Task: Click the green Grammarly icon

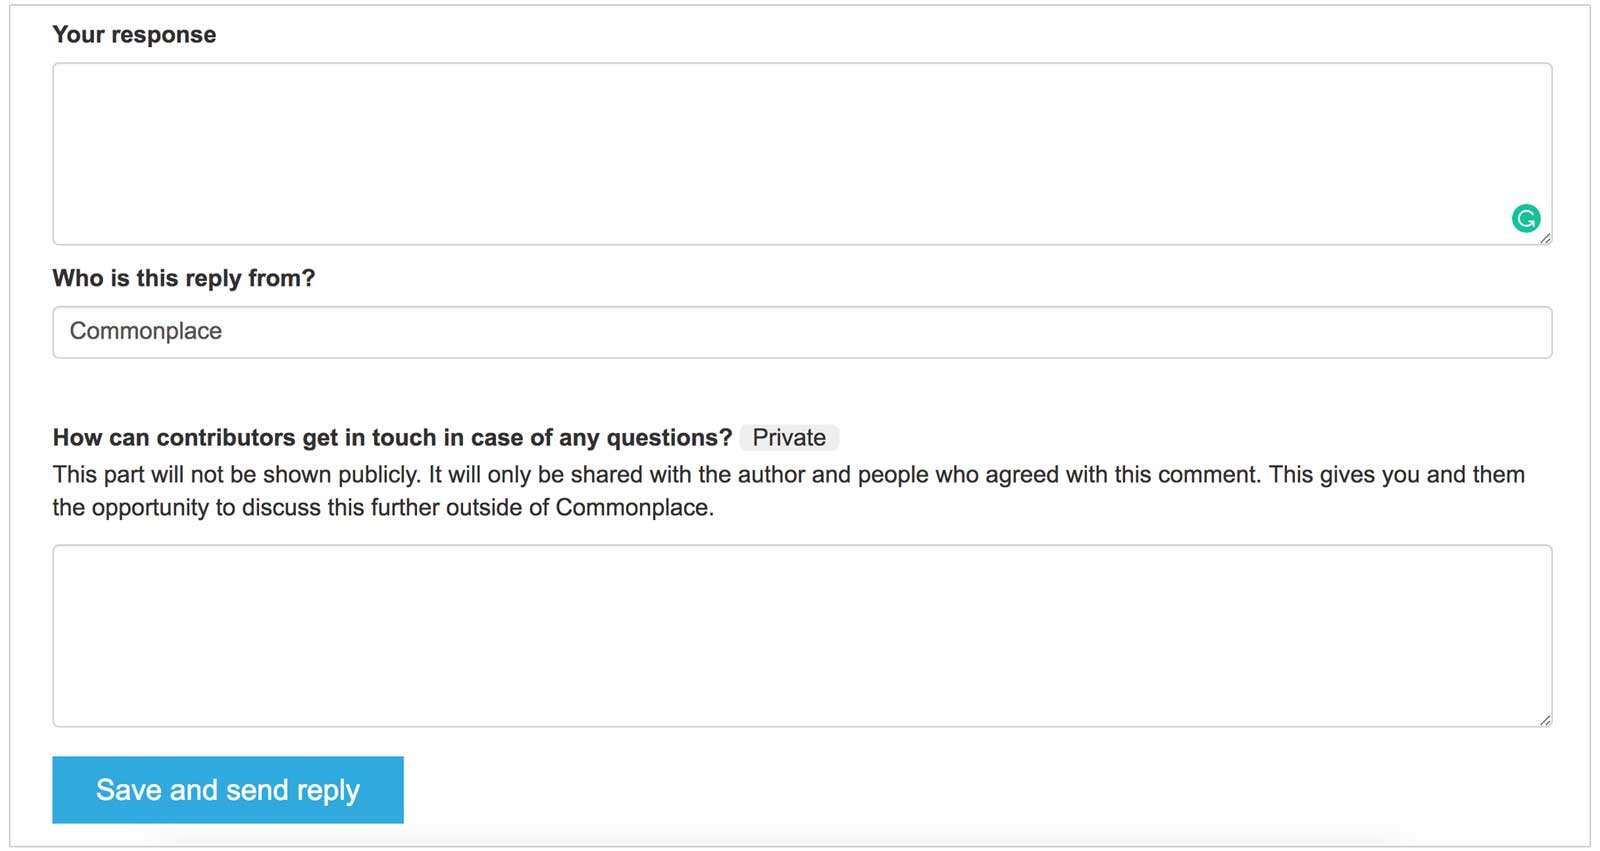Action: (x=1525, y=218)
